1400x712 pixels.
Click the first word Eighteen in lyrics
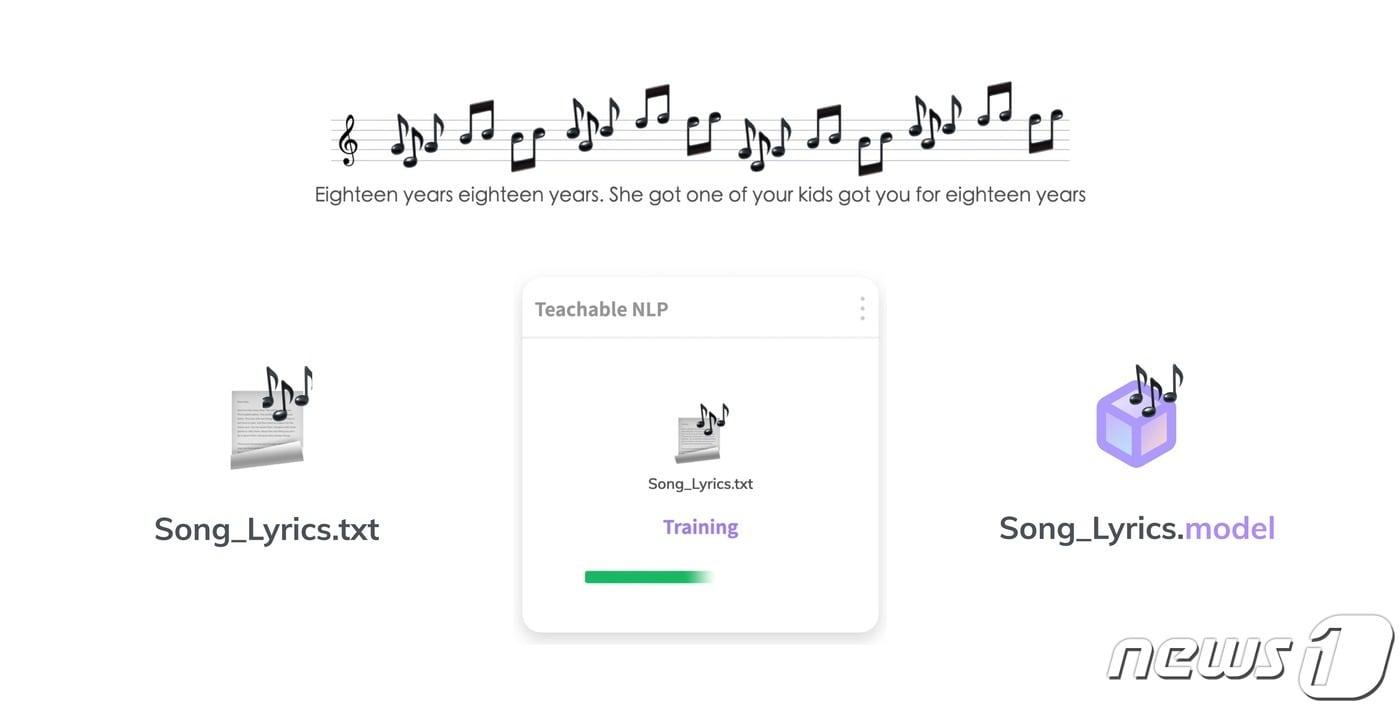[x=356, y=195]
